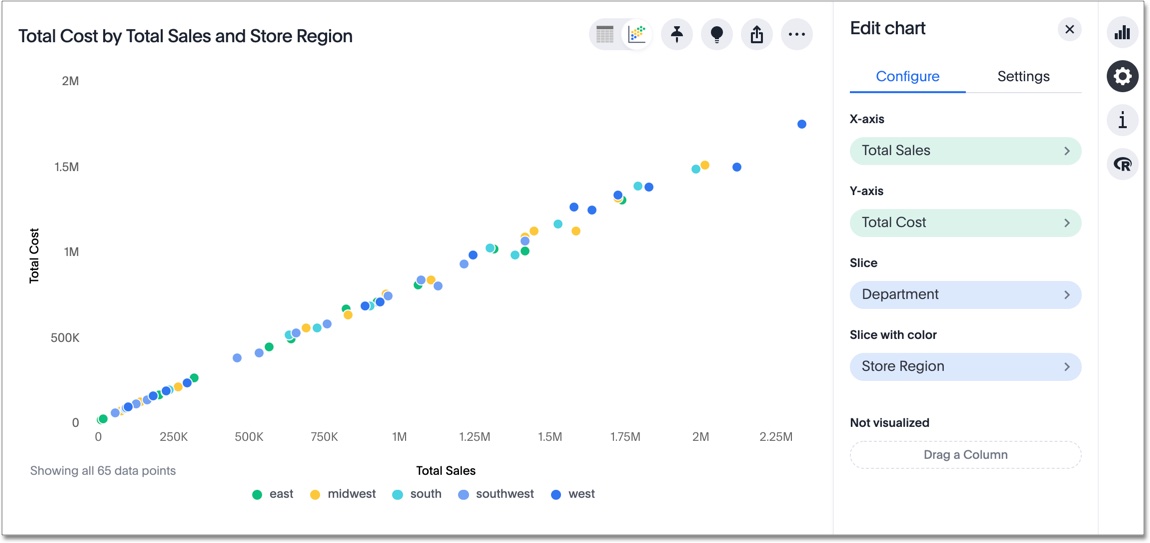Close the Edit chart panel
Image resolution: width=1150 pixels, height=543 pixels.
tap(1069, 29)
